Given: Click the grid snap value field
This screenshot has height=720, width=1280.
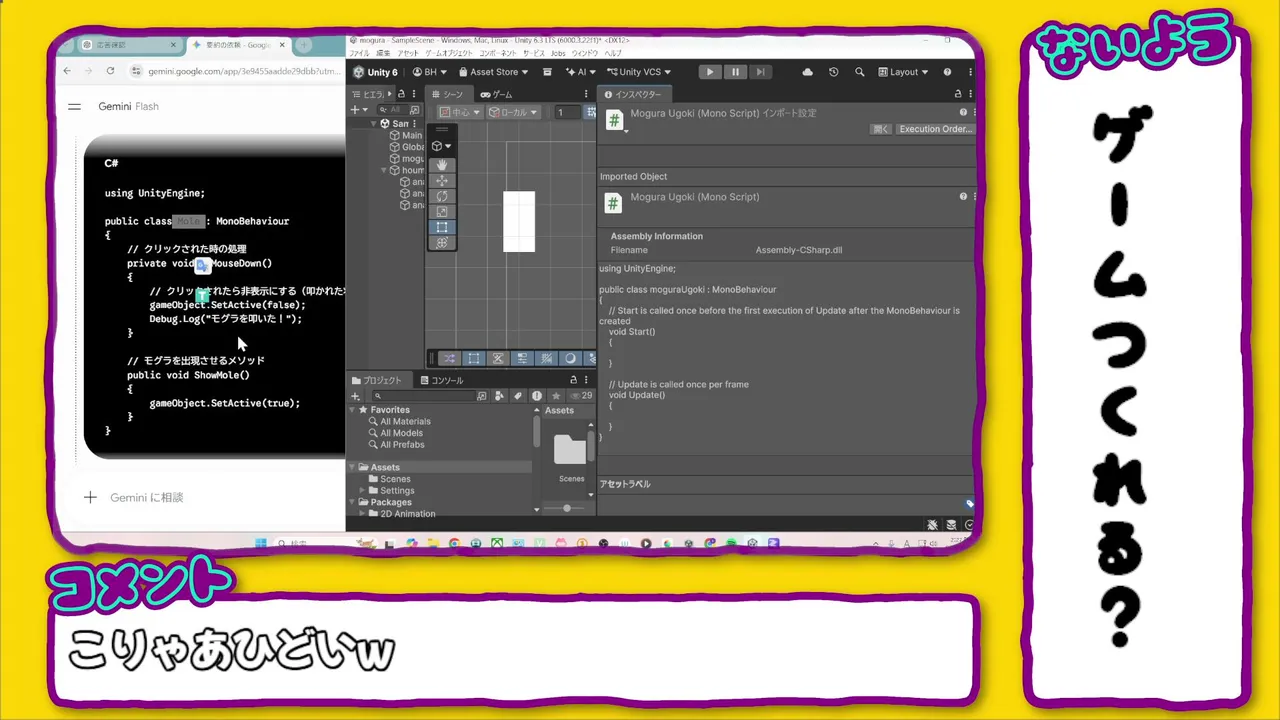Looking at the screenshot, I should [x=566, y=112].
